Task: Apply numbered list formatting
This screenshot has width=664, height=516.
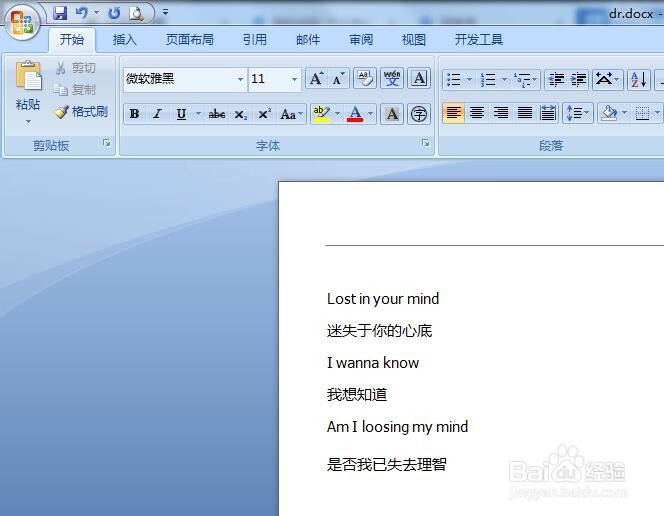Action: pos(488,79)
